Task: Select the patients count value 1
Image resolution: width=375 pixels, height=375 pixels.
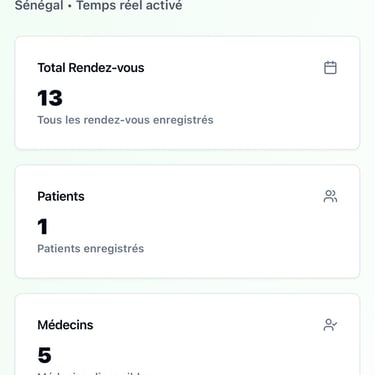Action: pos(43,227)
